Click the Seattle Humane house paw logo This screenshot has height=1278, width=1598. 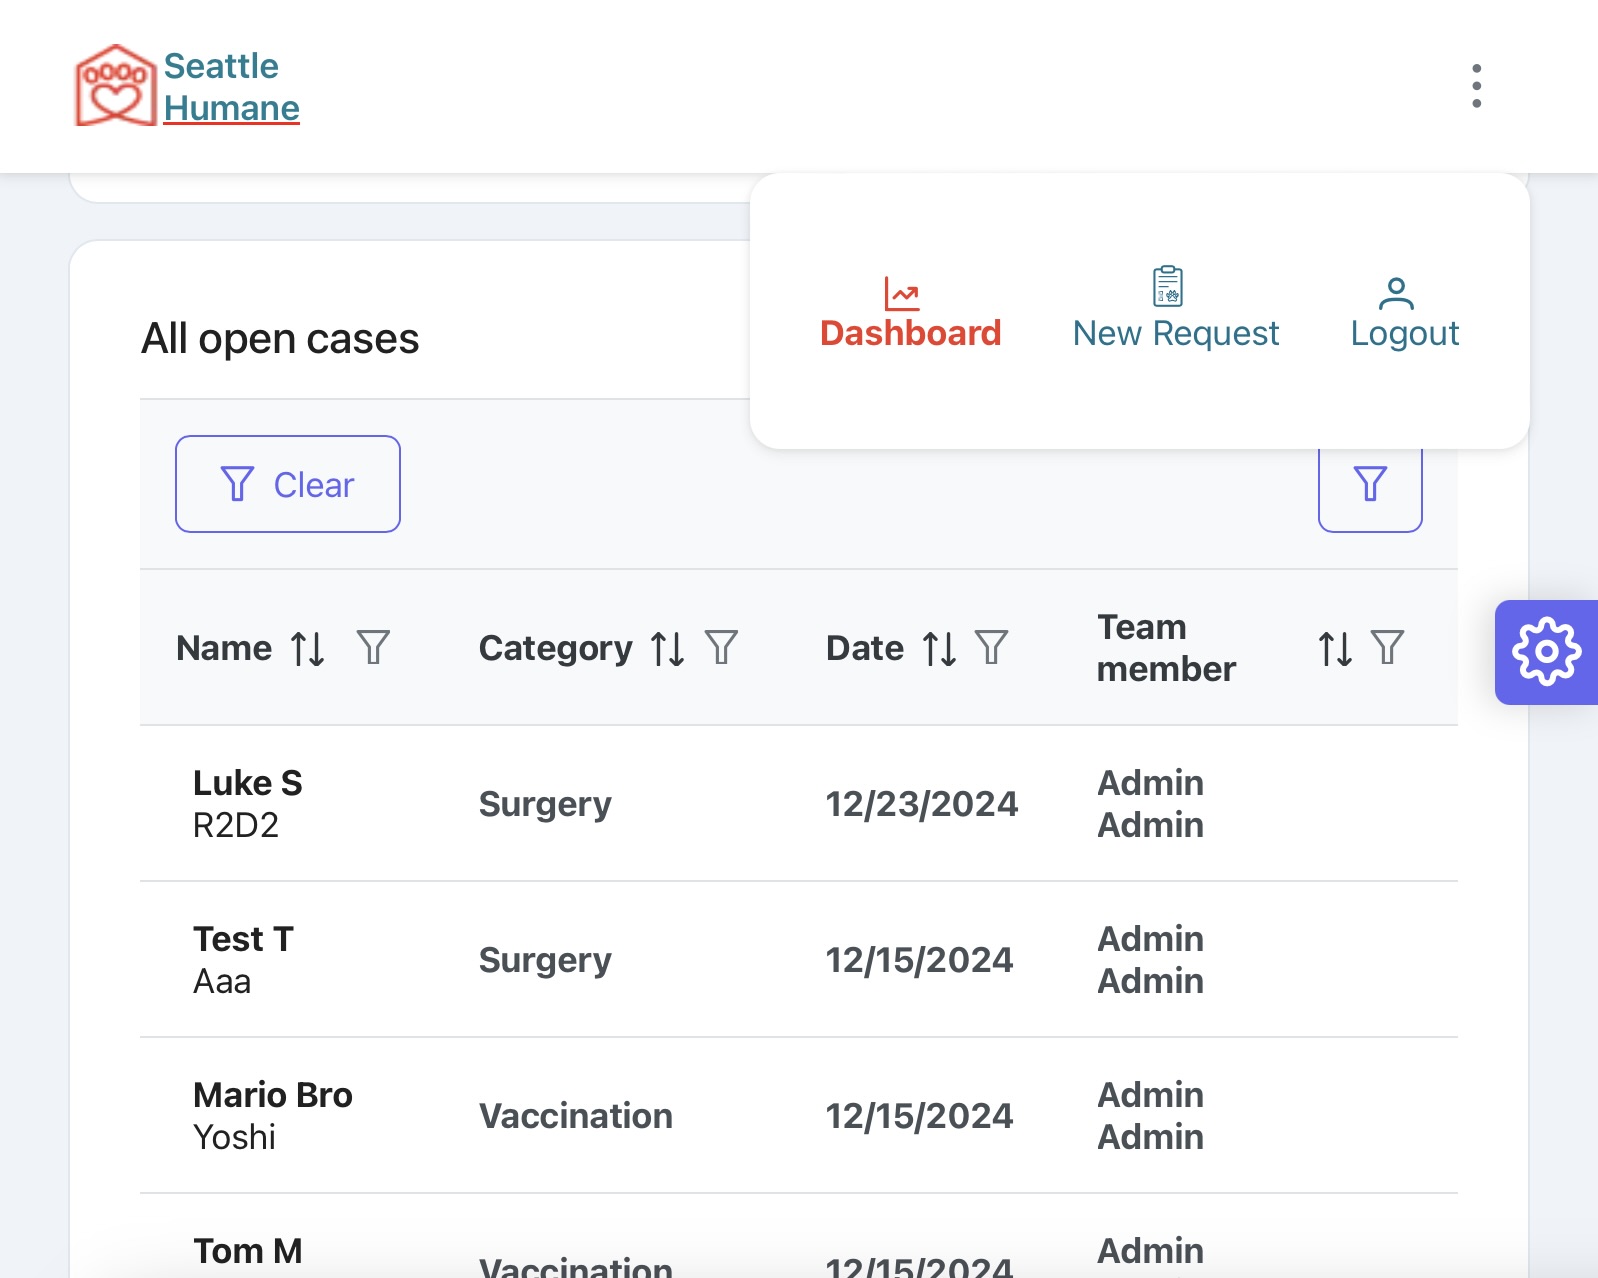click(116, 86)
